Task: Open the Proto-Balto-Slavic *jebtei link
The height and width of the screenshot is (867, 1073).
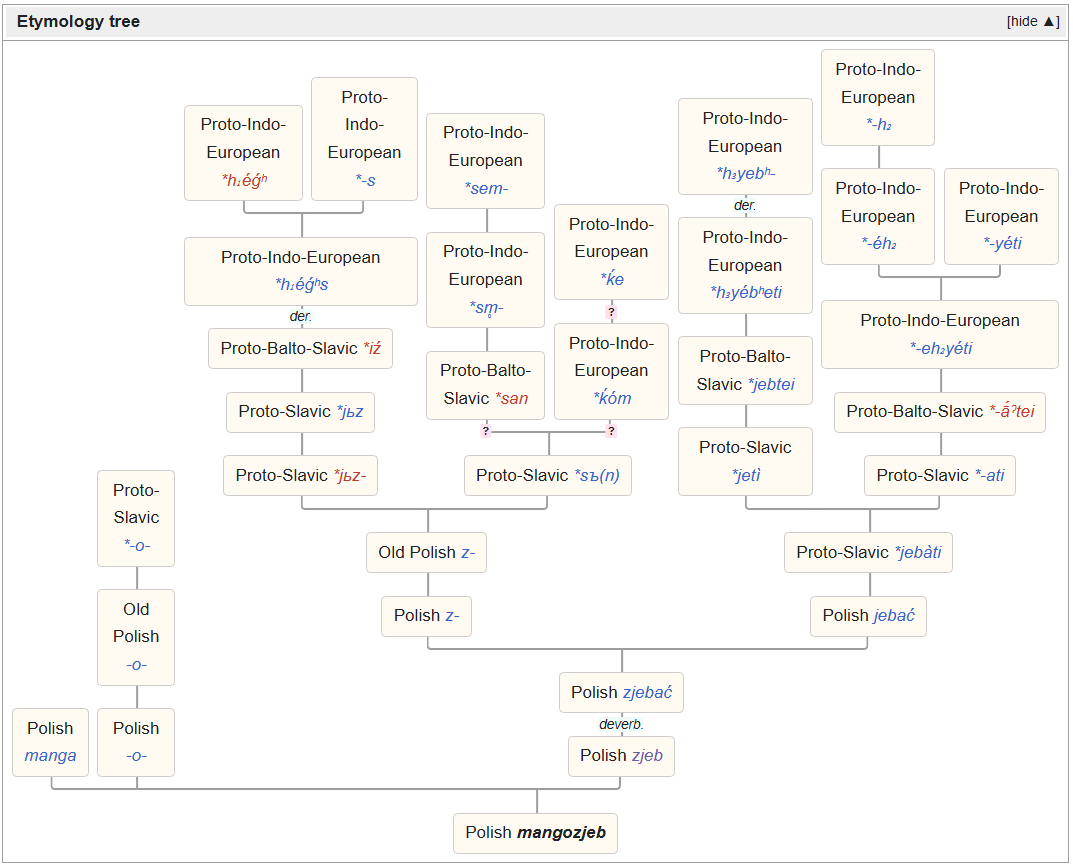Action: (x=771, y=384)
